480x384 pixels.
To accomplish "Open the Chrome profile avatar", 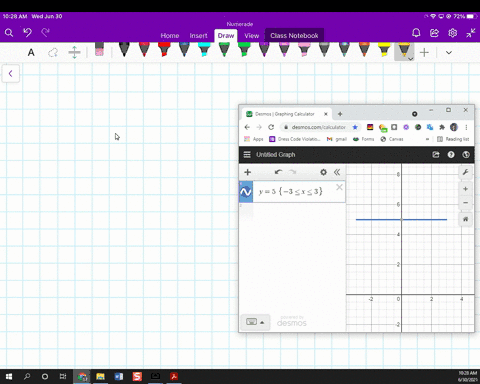I will coord(454,127).
